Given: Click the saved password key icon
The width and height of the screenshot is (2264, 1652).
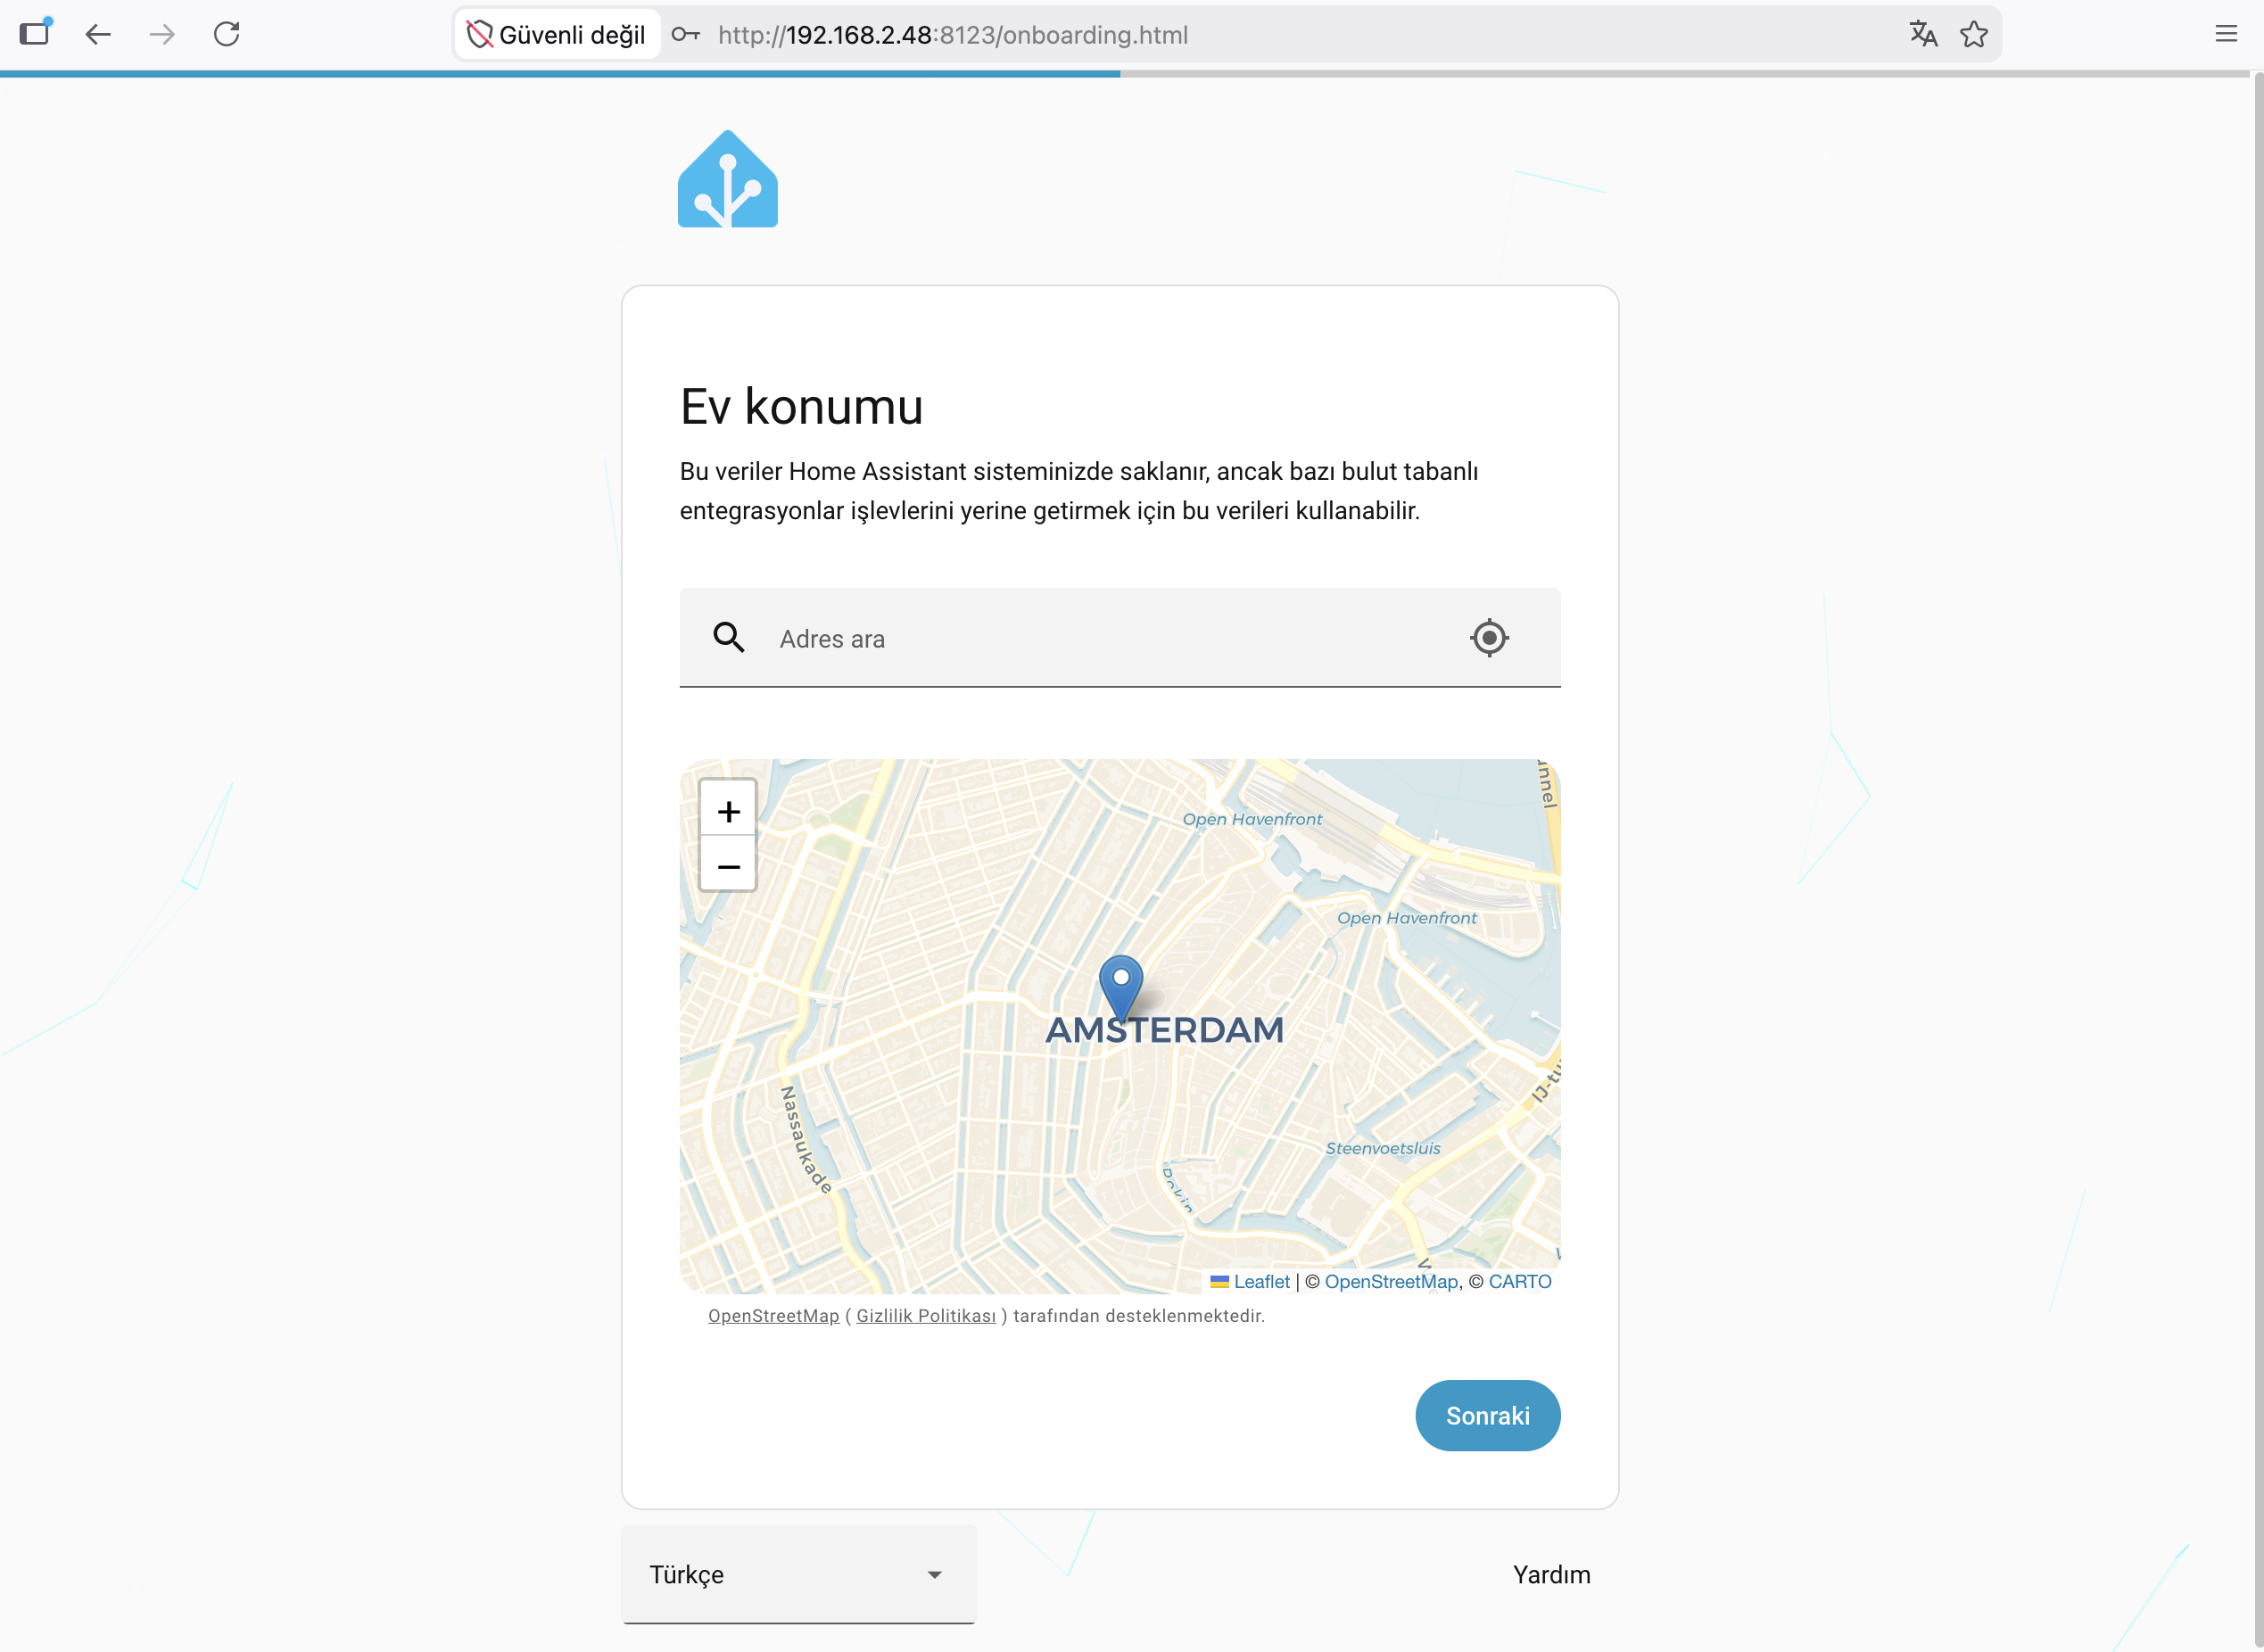Looking at the screenshot, I should [685, 35].
